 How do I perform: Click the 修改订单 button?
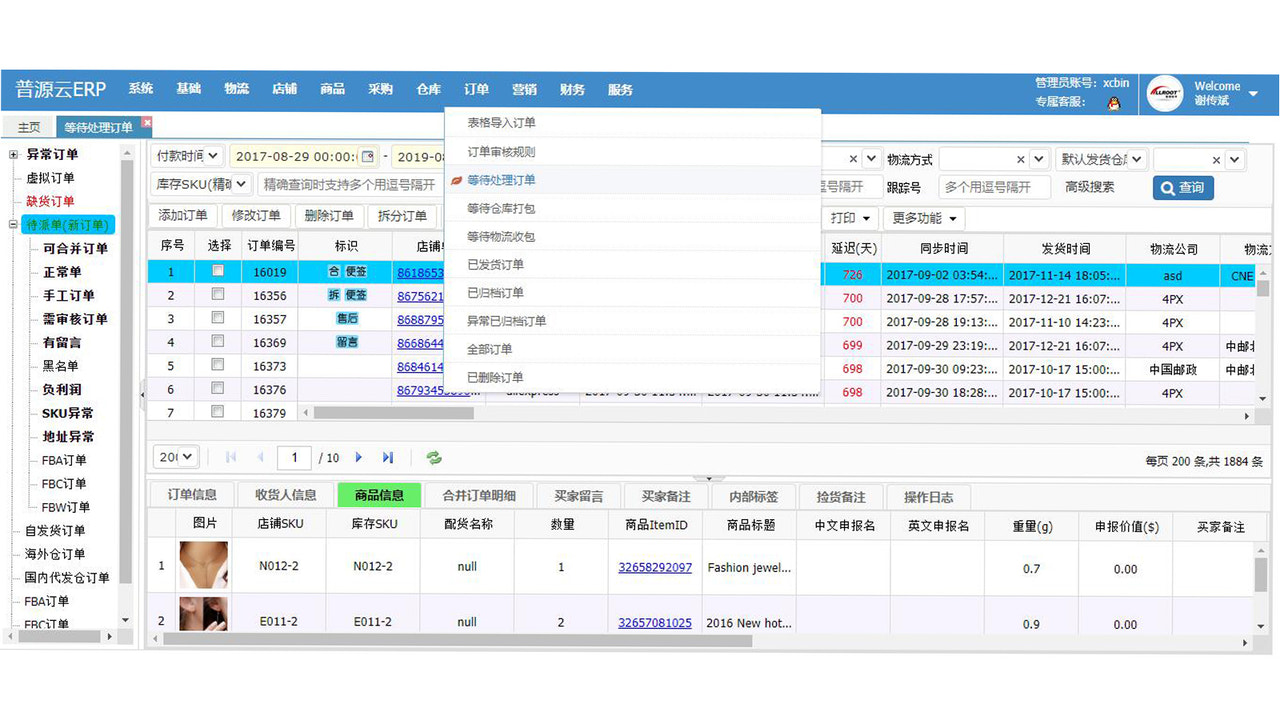256,216
